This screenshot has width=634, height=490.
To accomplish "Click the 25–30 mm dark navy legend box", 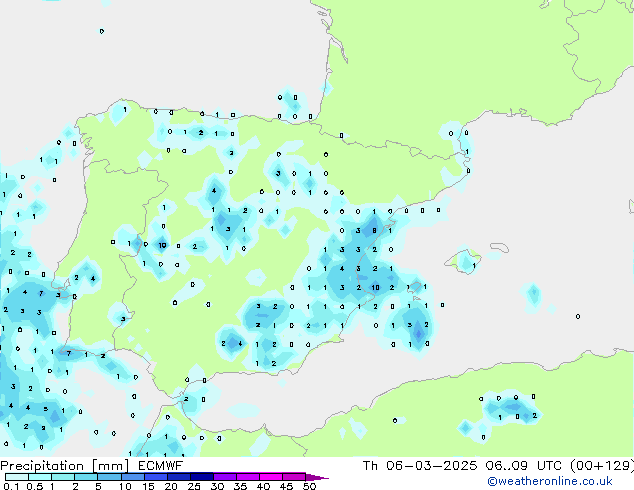I will coord(202,477).
